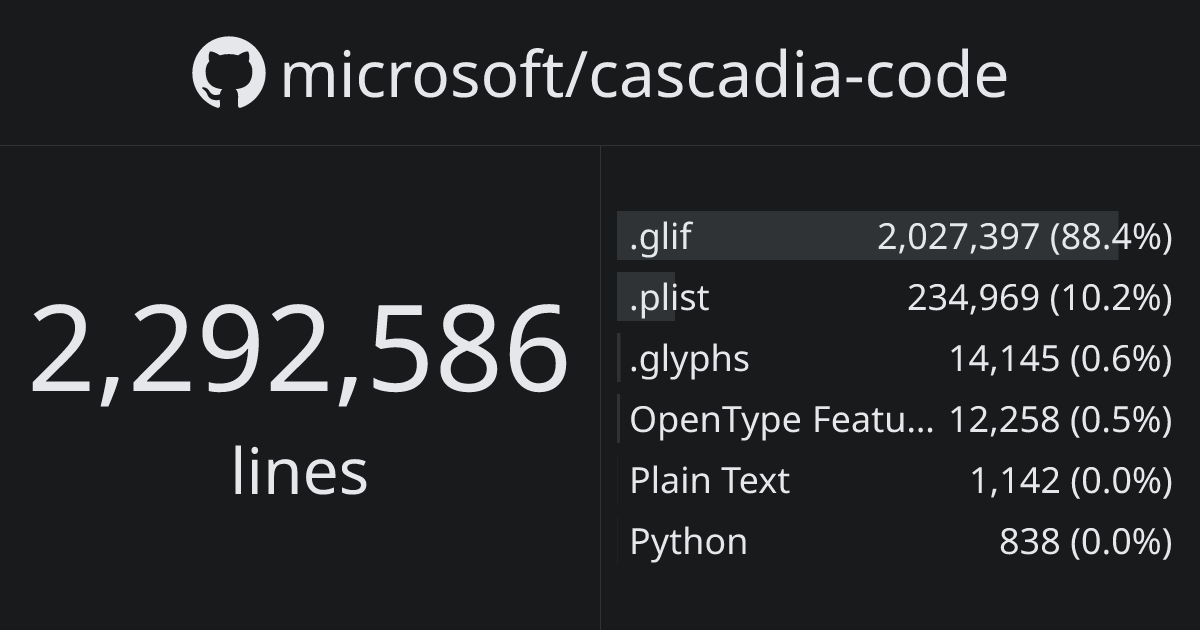
Task: Click the 1,142 (0.0%) value
Action: pos(1071,481)
